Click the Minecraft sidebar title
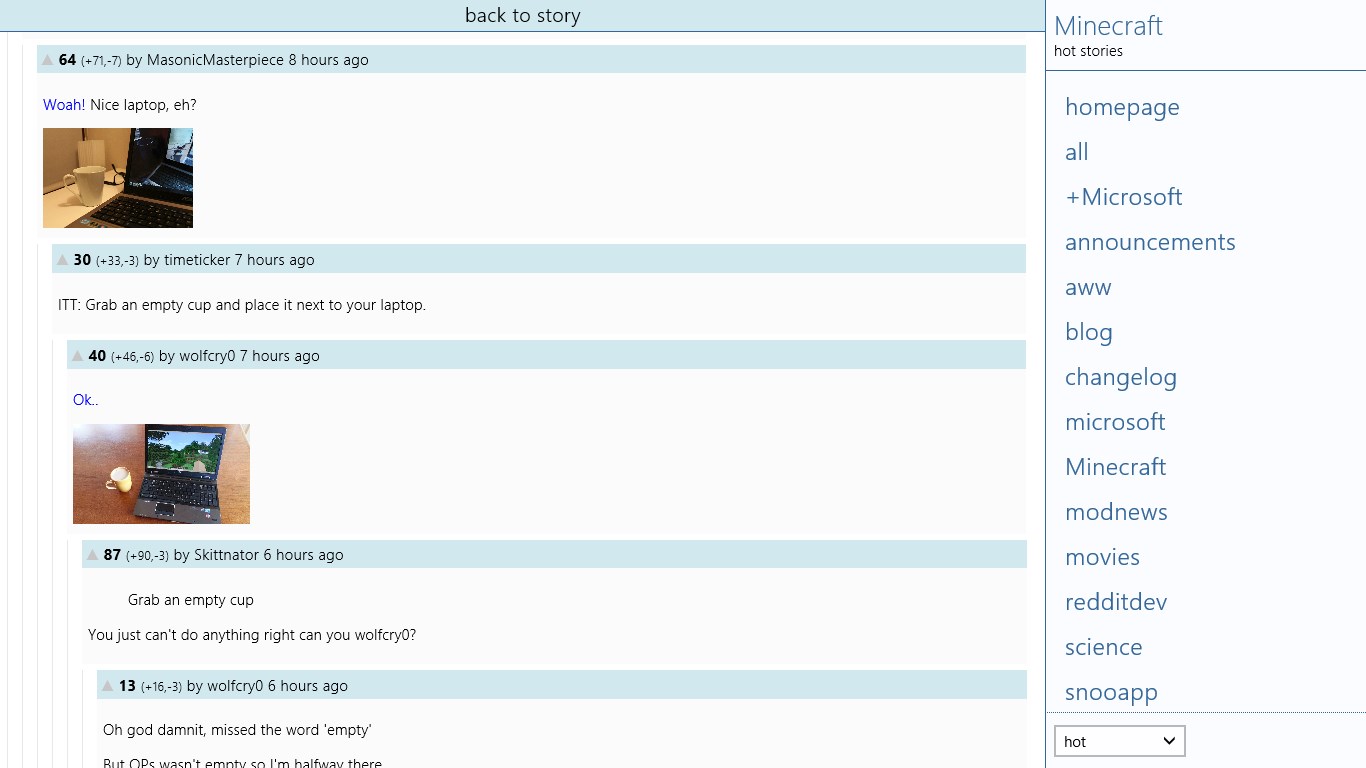Viewport: 1366px width, 768px height. [1109, 26]
